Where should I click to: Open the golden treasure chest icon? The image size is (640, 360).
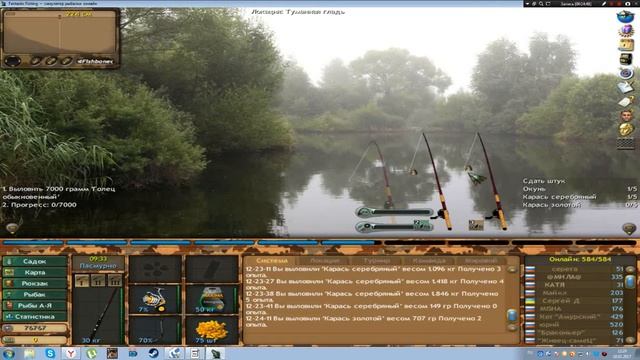(626, 45)
